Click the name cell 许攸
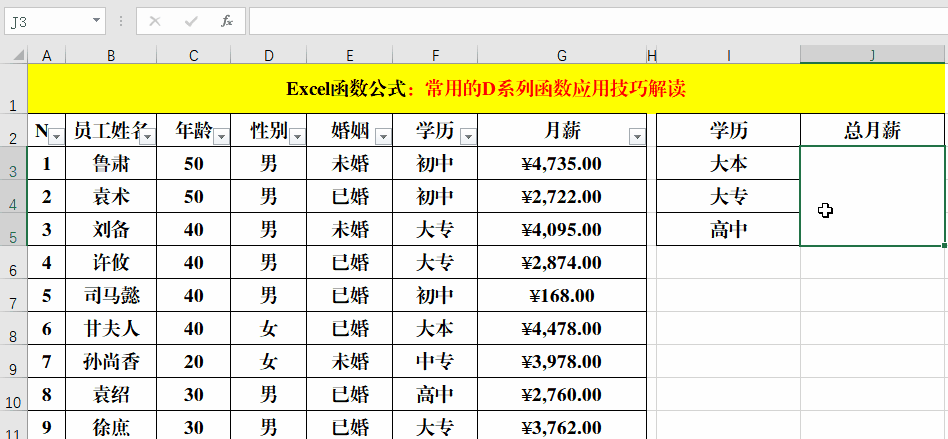 coord(111,262)
